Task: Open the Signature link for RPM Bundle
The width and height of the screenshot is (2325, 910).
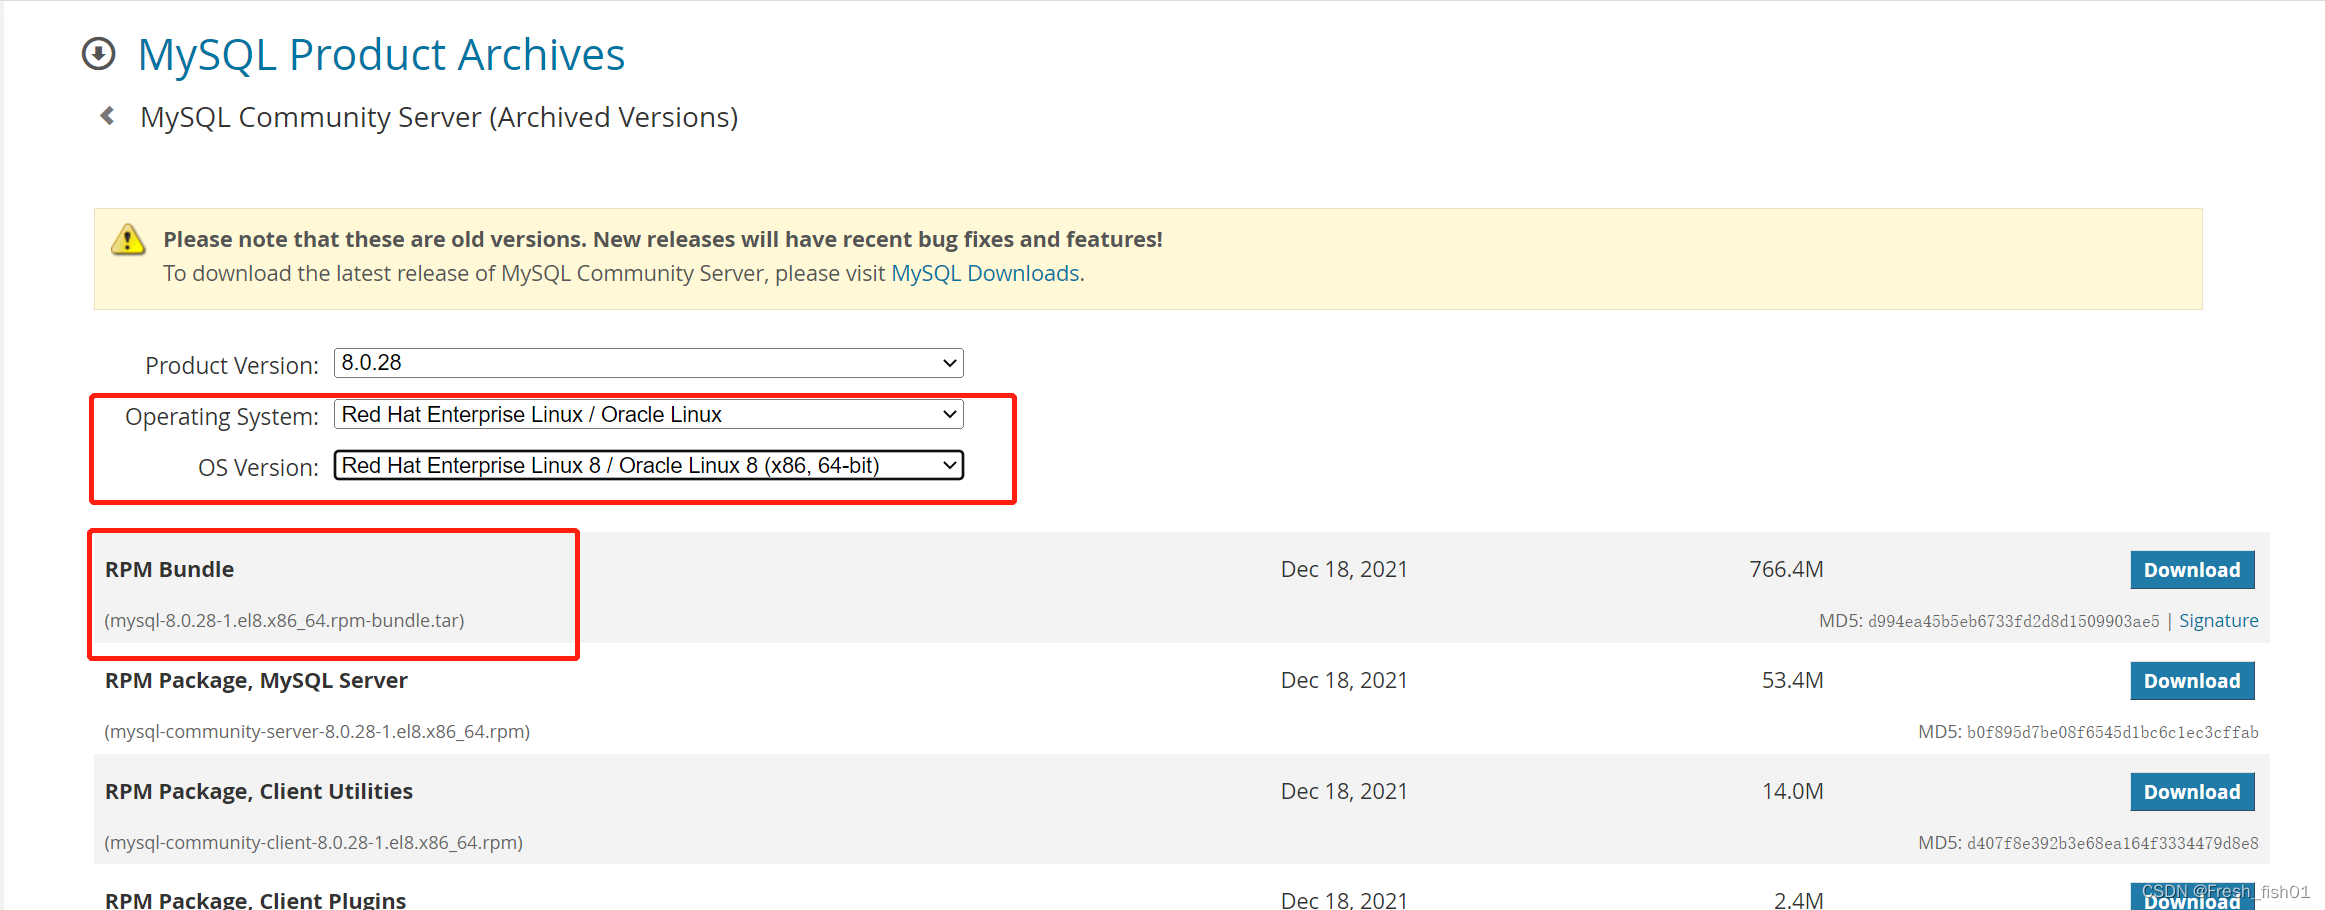Action: click(2218, 621)
